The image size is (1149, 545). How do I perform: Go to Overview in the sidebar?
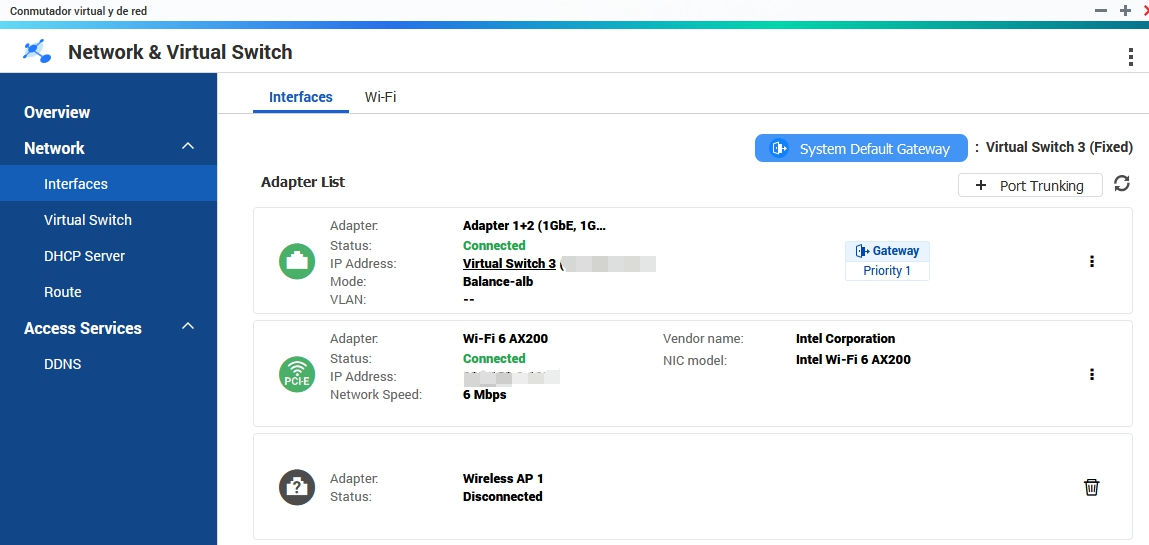point(57,112)
